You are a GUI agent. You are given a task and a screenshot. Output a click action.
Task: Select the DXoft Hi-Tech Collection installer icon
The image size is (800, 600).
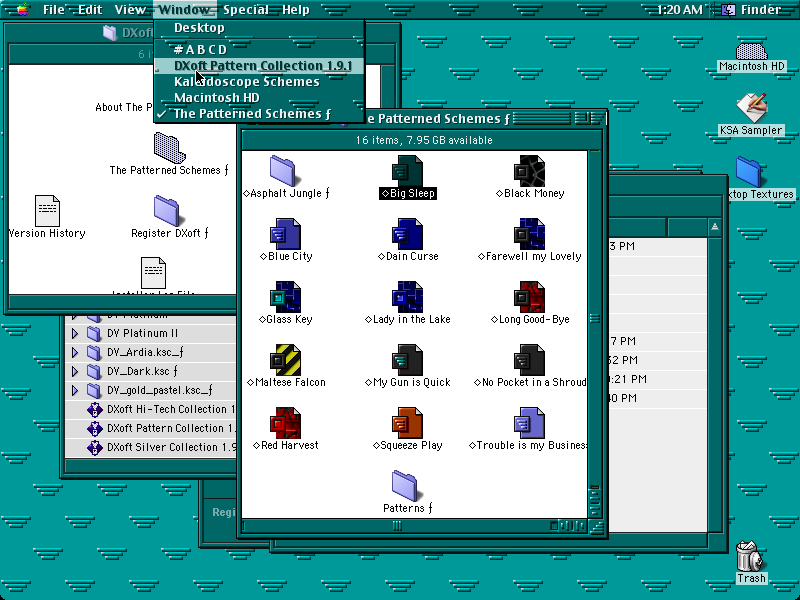(x=94, y=410)
